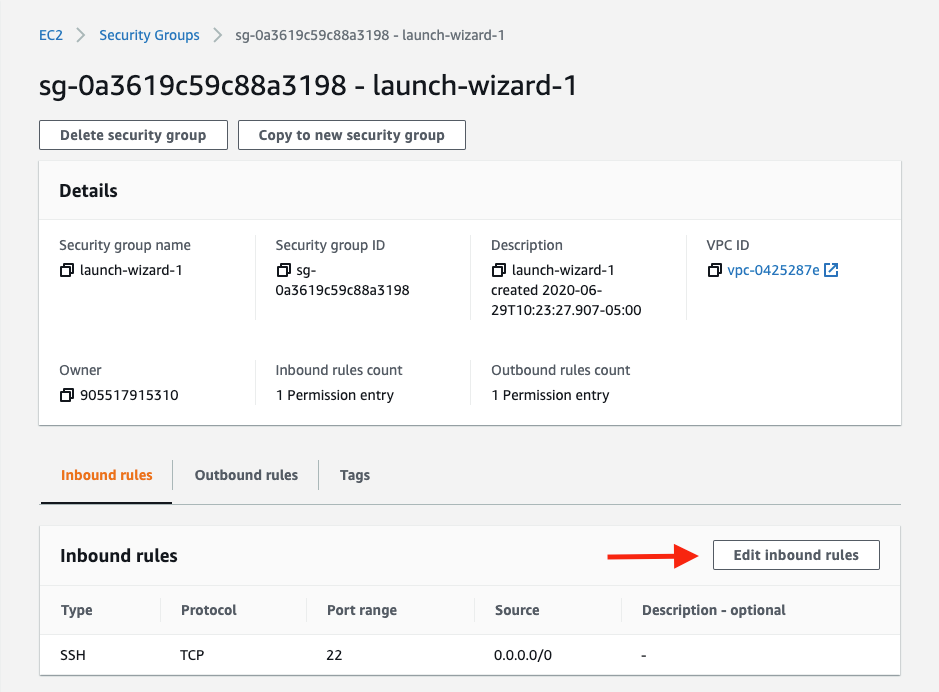Select the Inbound rules tab
939x692 pixels.
(x=107, y=475)
